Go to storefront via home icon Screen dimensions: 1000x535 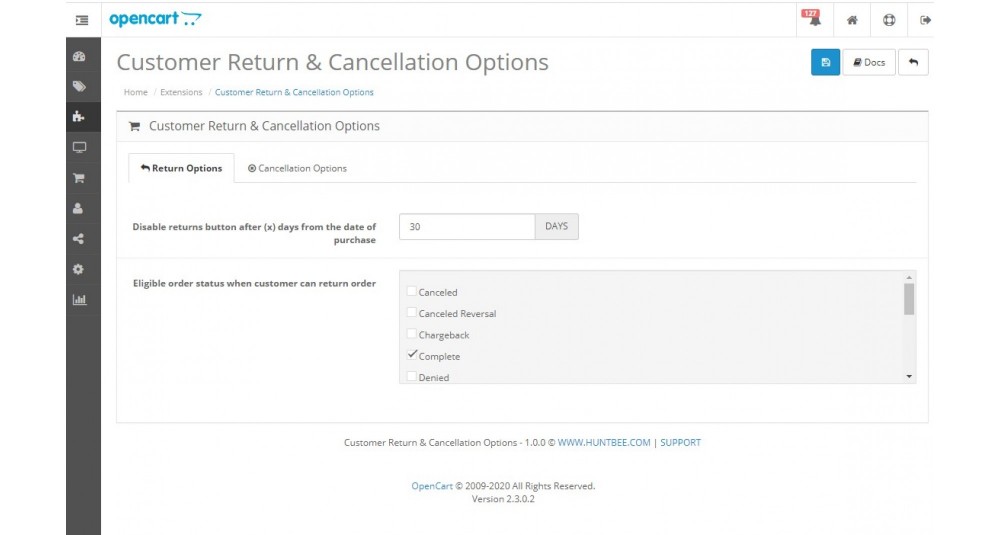(852, 20)
